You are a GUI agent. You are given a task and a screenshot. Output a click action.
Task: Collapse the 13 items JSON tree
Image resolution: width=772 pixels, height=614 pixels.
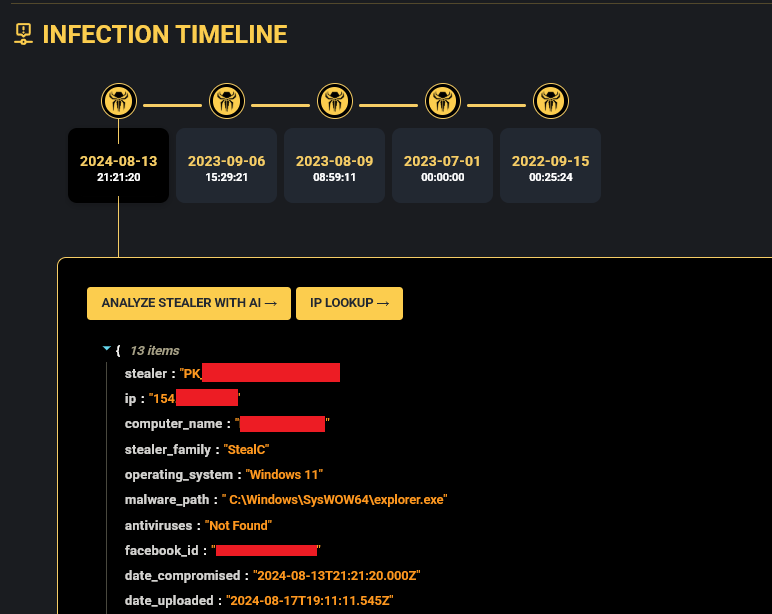pyautogui.click(x=107, y=349)
